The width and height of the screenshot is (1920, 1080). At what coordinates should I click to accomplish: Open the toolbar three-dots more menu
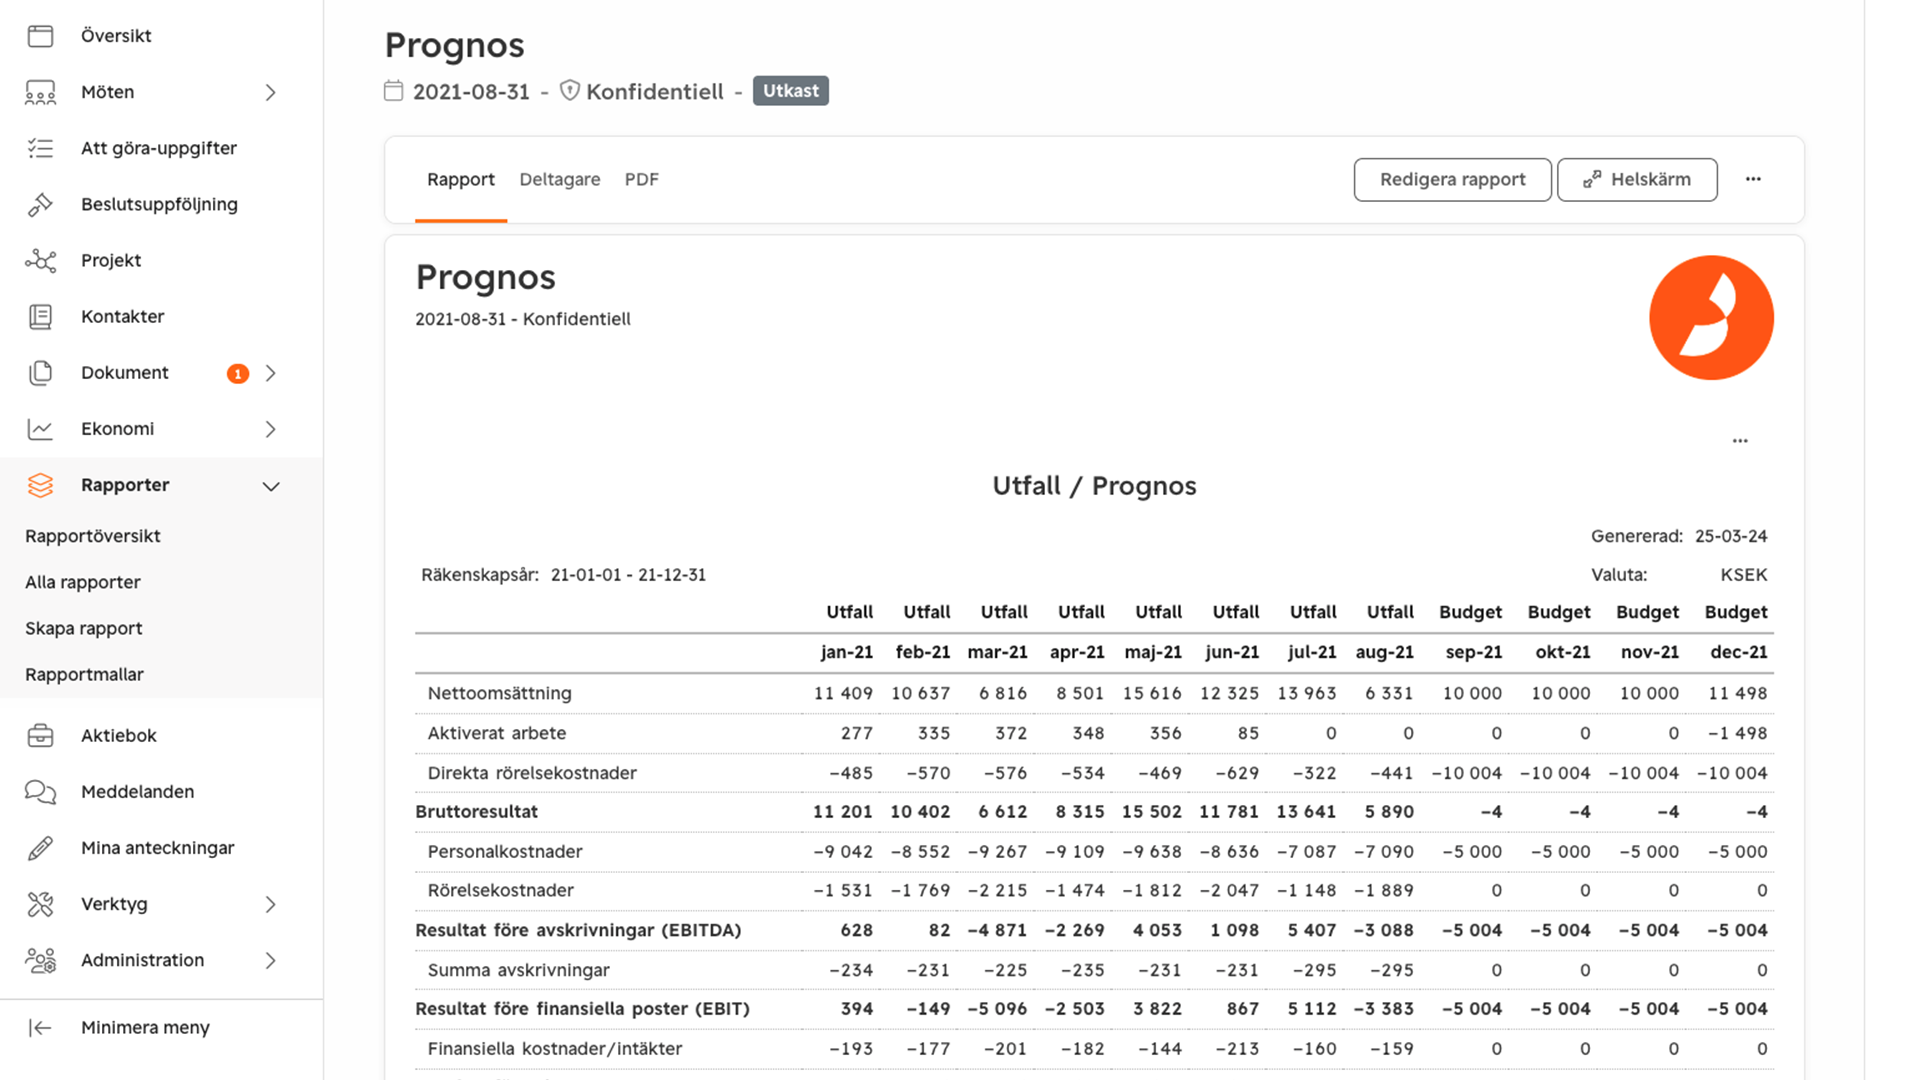tap(1752, 179)
